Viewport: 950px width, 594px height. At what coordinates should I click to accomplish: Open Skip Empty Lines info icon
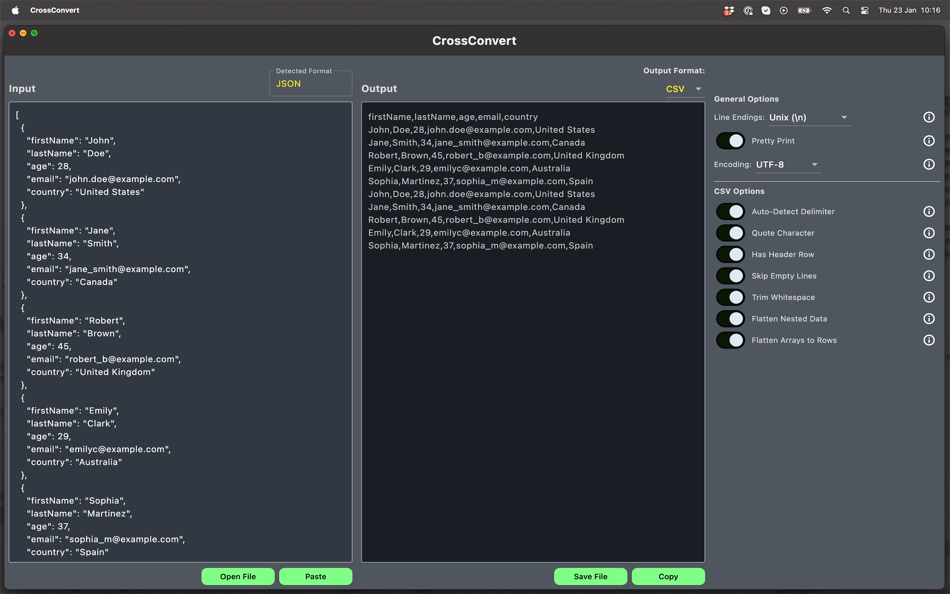(928, 276)
